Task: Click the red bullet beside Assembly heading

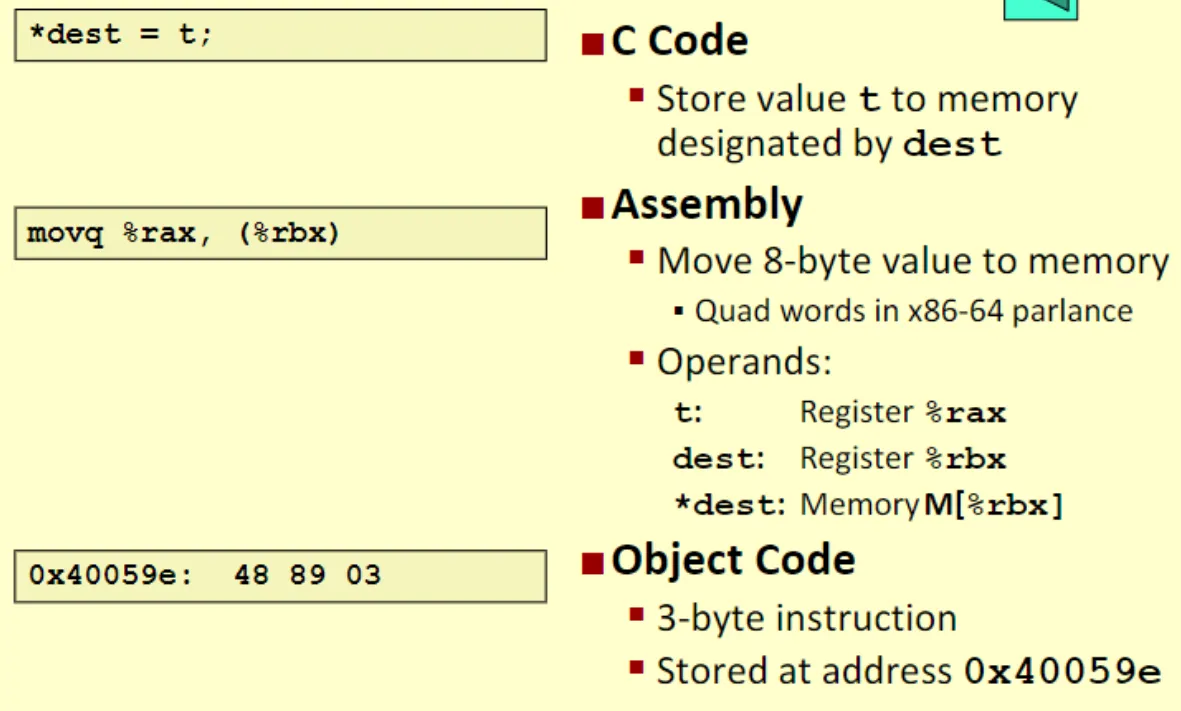Action: pyautogui.click(x=593, y=207)
